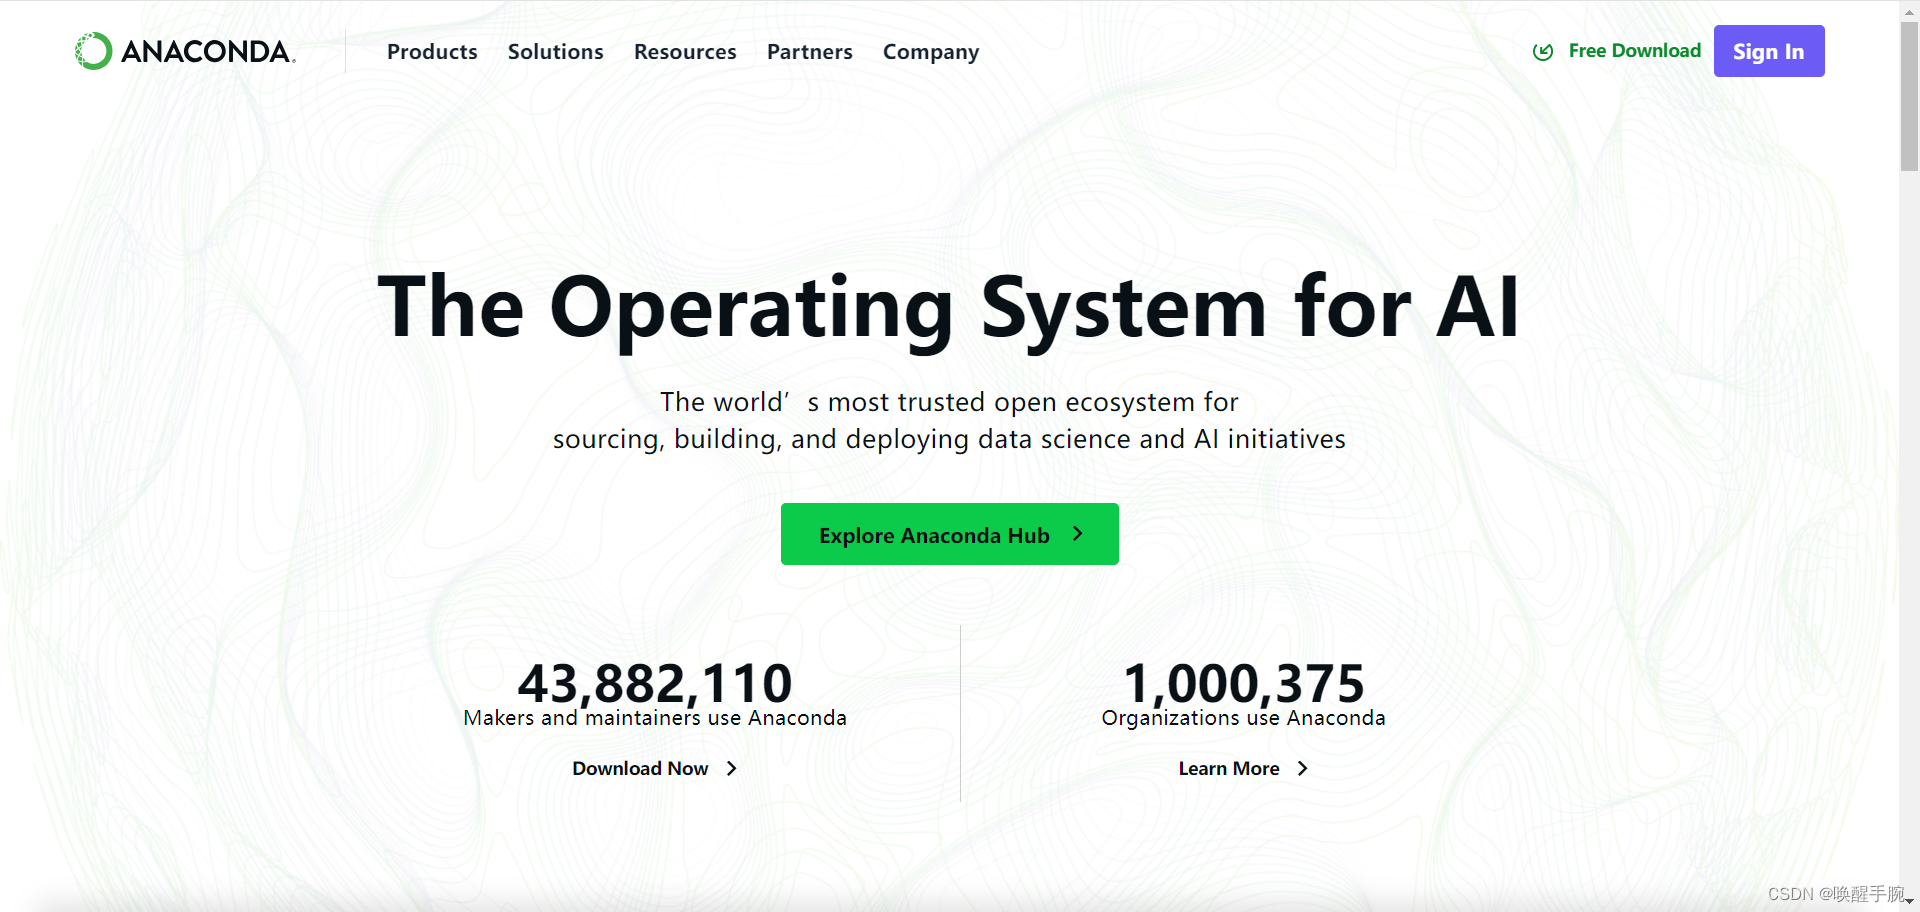Image resolution: width=1920 pixels, height=912 pixels.
Task: Click 'Organizations use Anaconda' text
Action: (1244, 718)
